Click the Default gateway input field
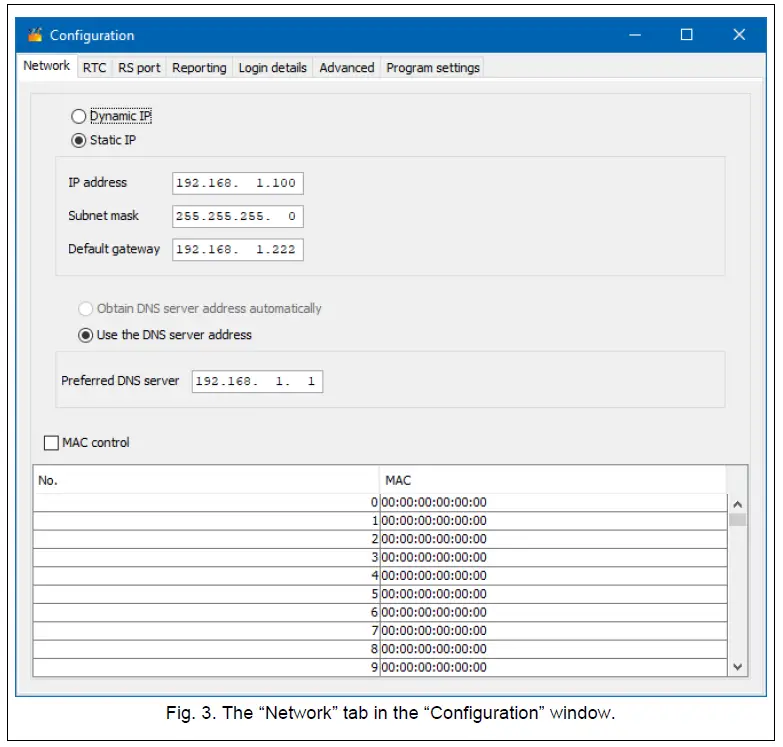 238,250
